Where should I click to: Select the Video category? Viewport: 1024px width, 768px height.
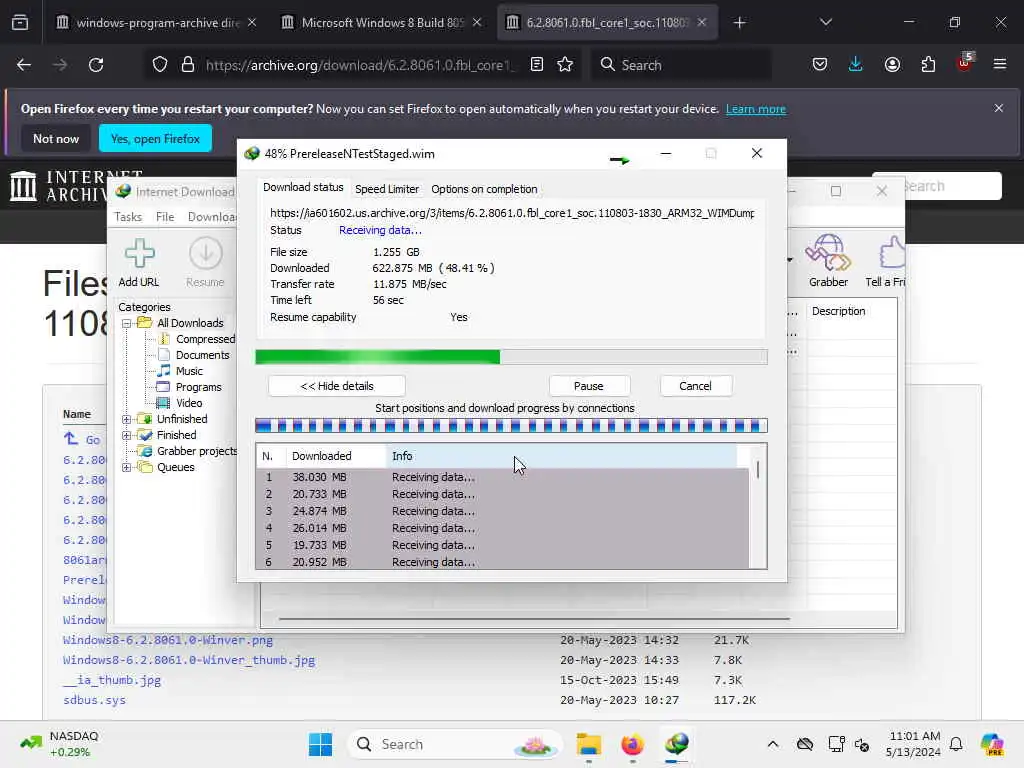(x=189, y=403)
